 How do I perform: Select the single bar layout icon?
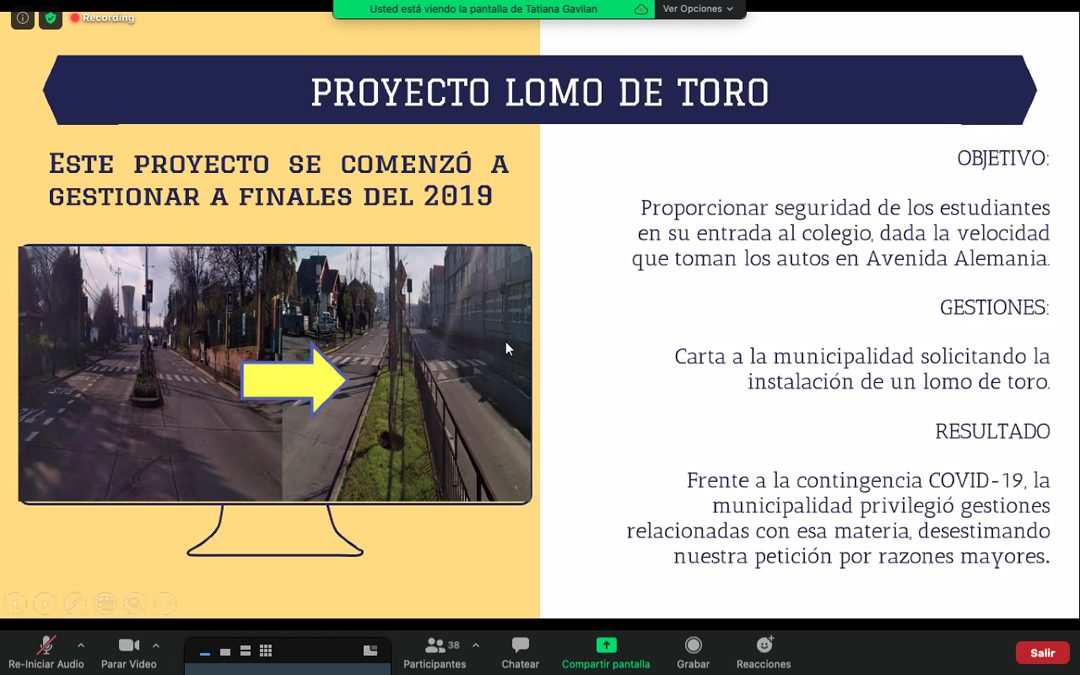click(205, 652)
